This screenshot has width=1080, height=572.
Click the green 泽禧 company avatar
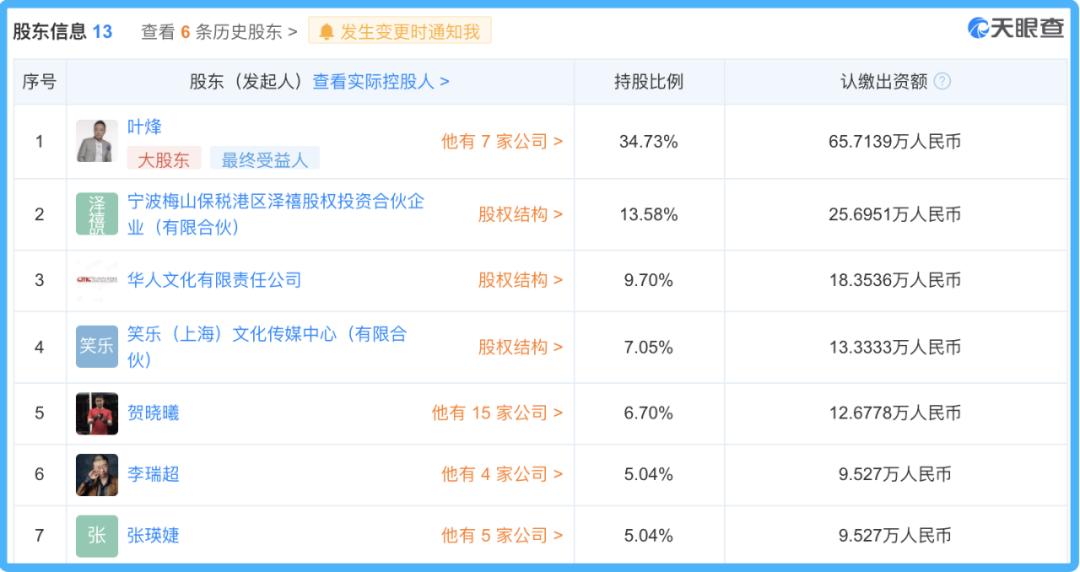(97, 214)
